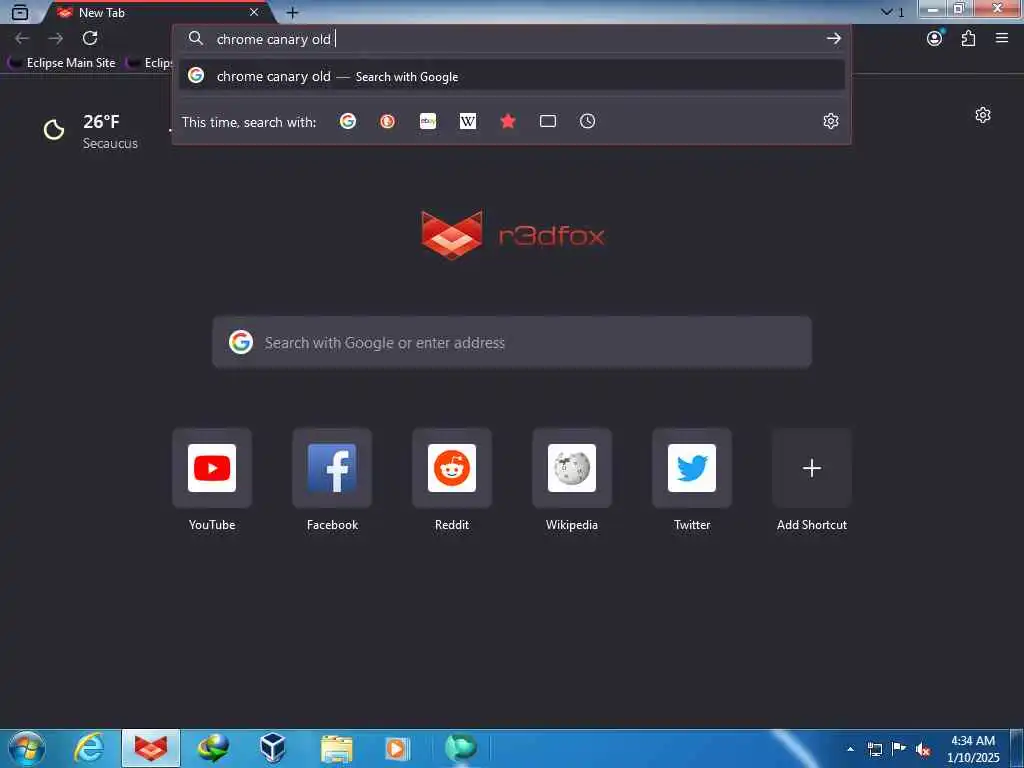Image resolution: width=1024 pixels, height=768 pixels.
Task: Click the network tray icon
Action: (874, 749)
